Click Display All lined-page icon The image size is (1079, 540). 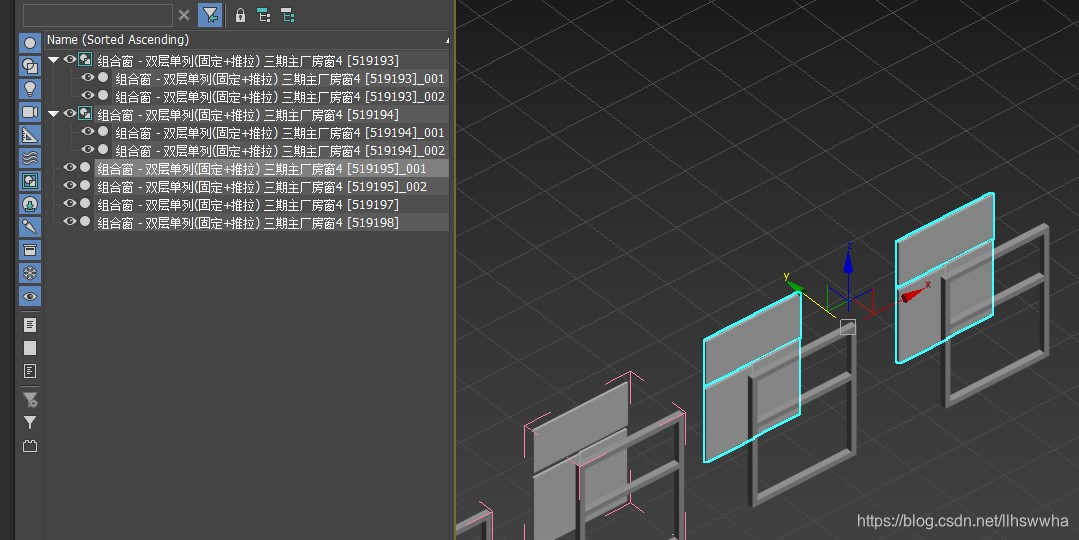click(30, 324)
